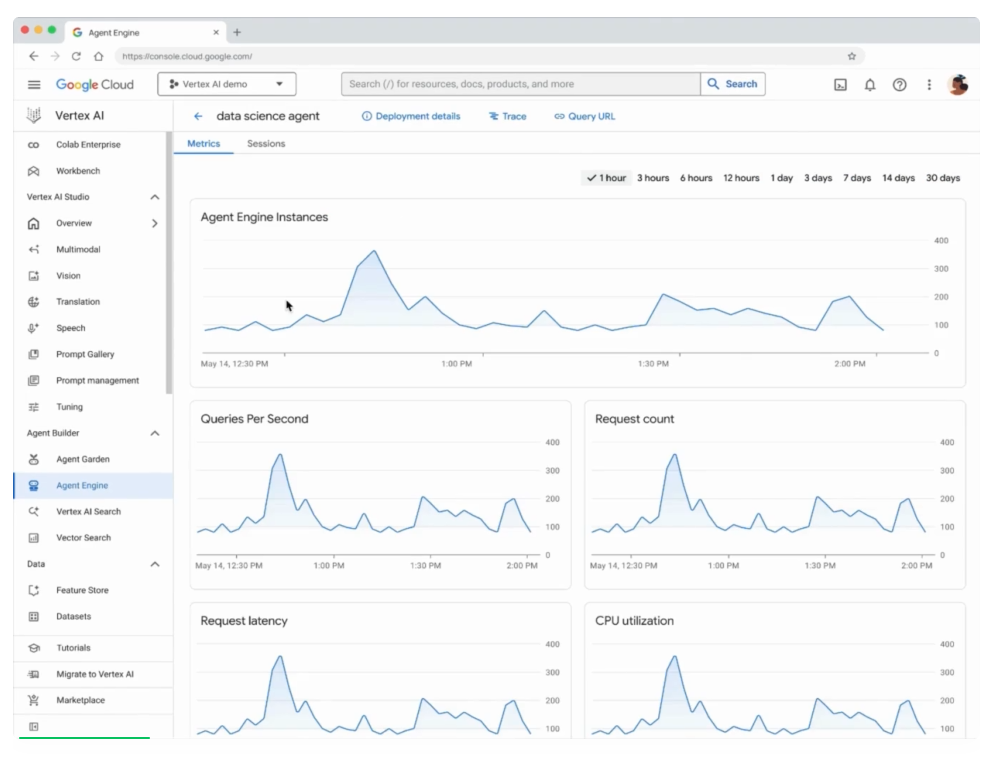The height and width of the screenshot is (775, 994).
Task: Bookmark page with the star icon
Action: (852, 57)
